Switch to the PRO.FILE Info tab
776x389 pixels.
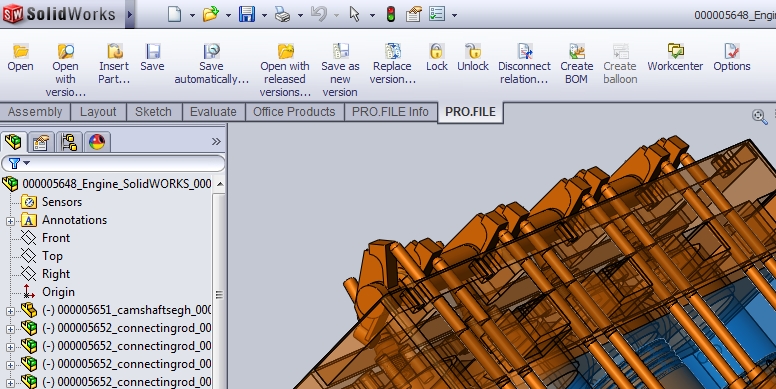(x=390, y=112)
